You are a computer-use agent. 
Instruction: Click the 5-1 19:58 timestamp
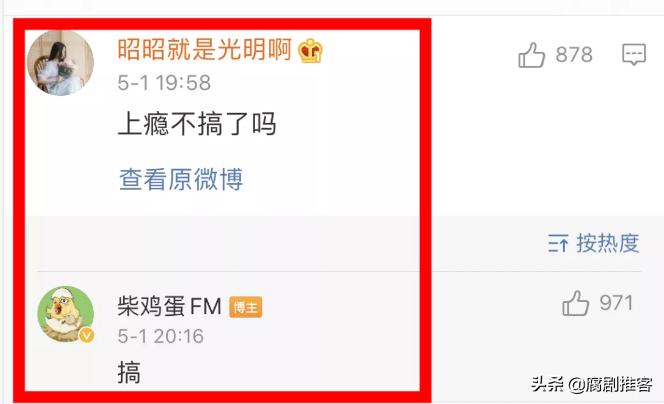[x=164, y=83]
